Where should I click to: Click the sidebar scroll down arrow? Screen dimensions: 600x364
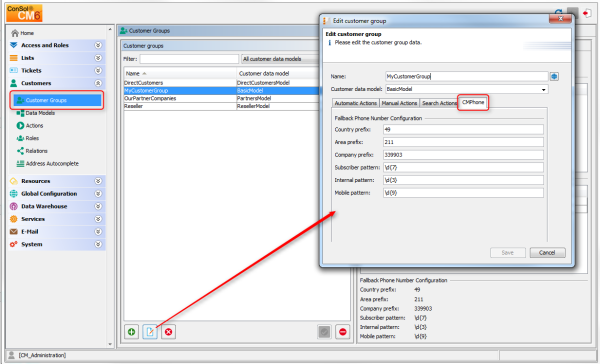tap(110, 344)
